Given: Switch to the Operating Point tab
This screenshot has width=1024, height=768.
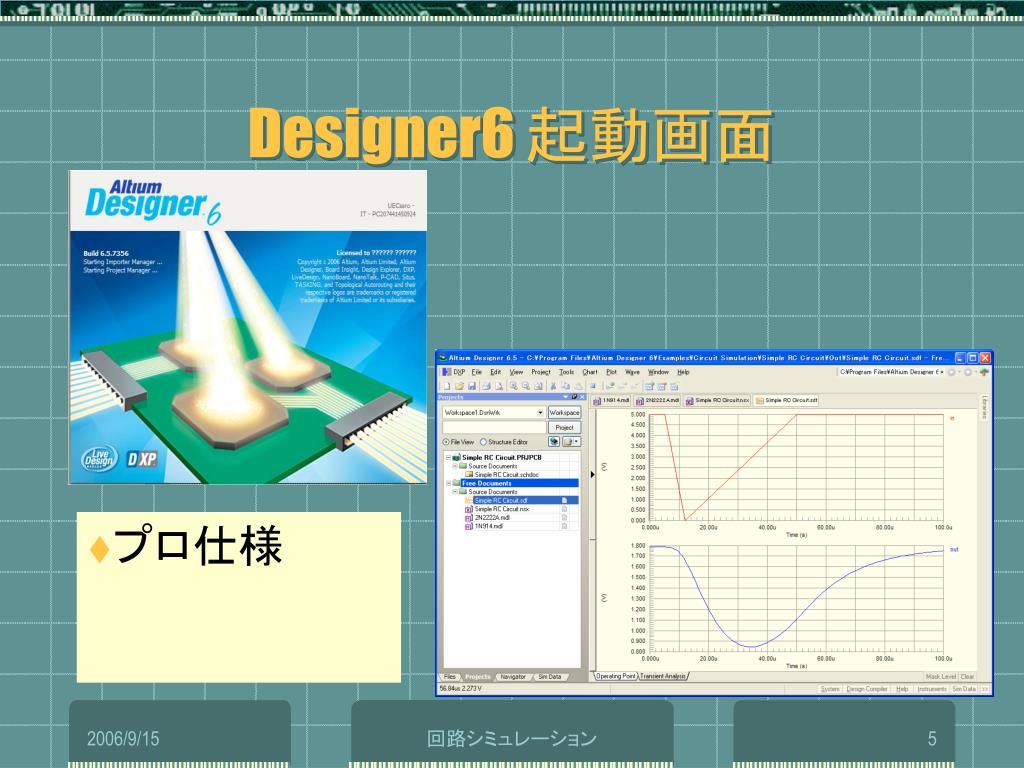Looking at the screenshot, I should 615,676.
